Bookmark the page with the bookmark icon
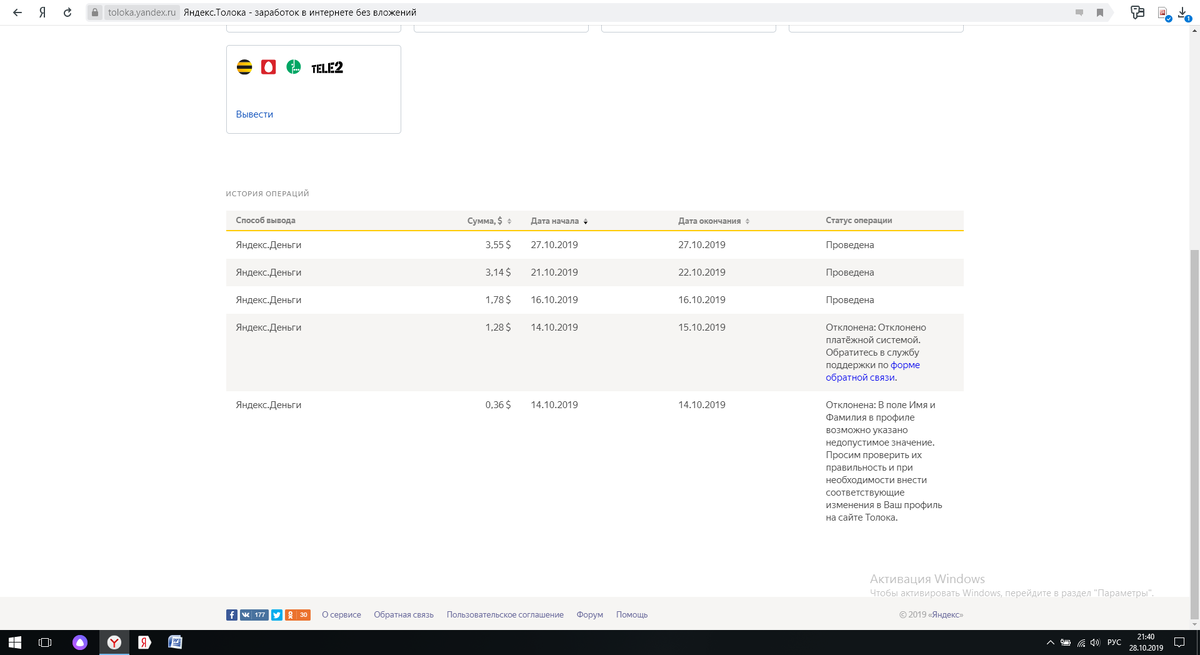This screenshot has height=655, width=1200. pyautogui.click(x=1100, y=13)
